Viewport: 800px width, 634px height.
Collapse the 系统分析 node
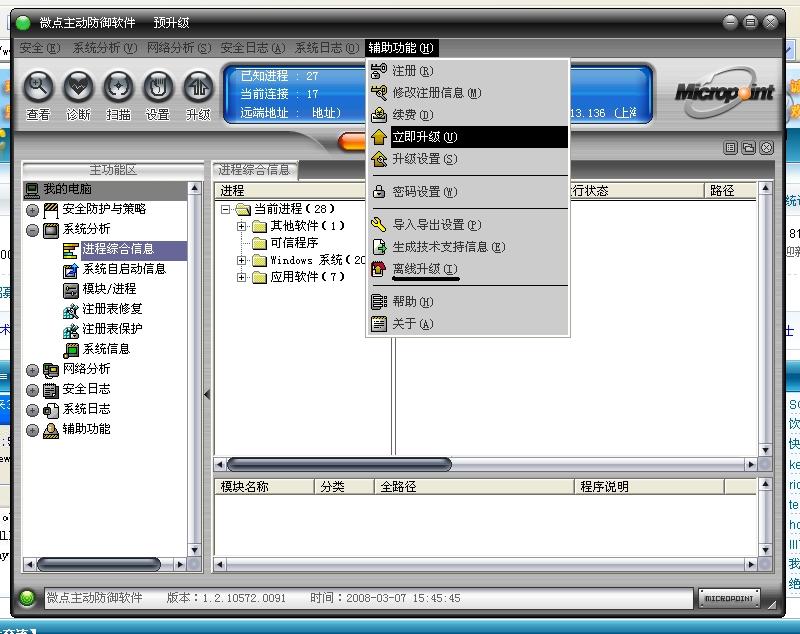[x=32, y=230]
